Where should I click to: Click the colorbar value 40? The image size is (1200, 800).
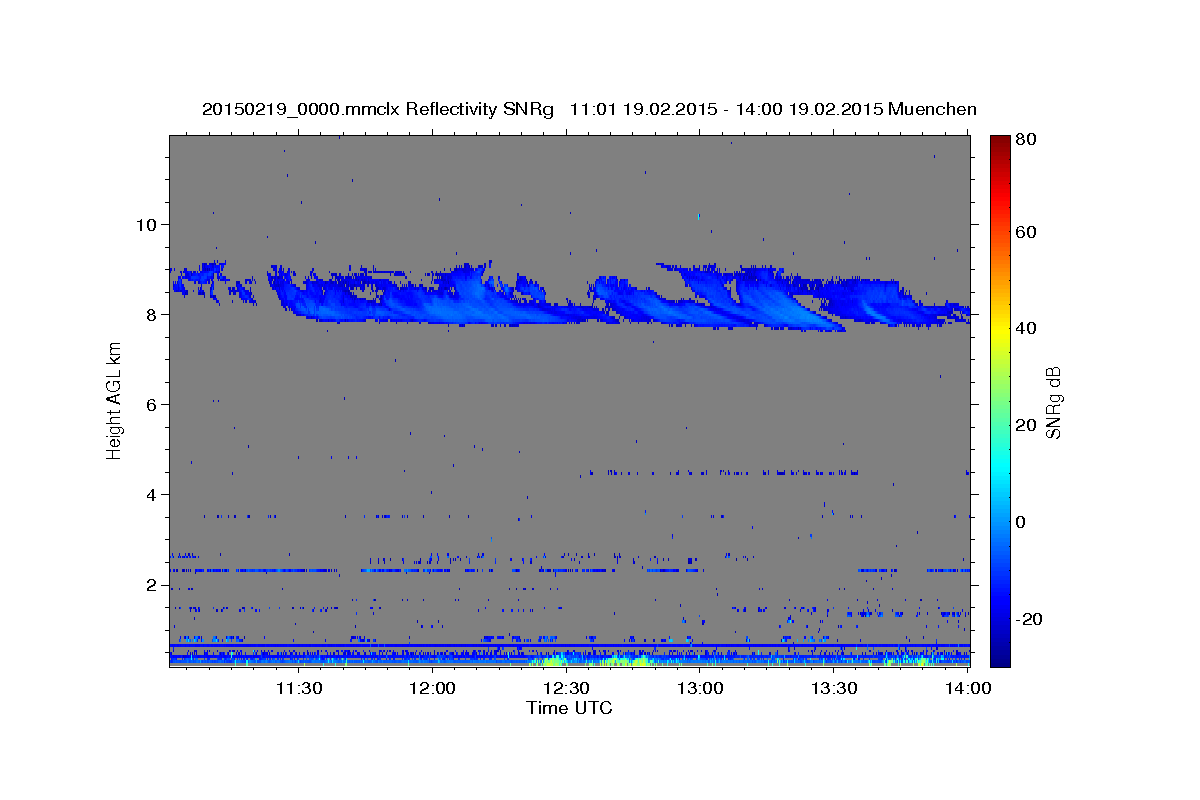coord(1025,328)
